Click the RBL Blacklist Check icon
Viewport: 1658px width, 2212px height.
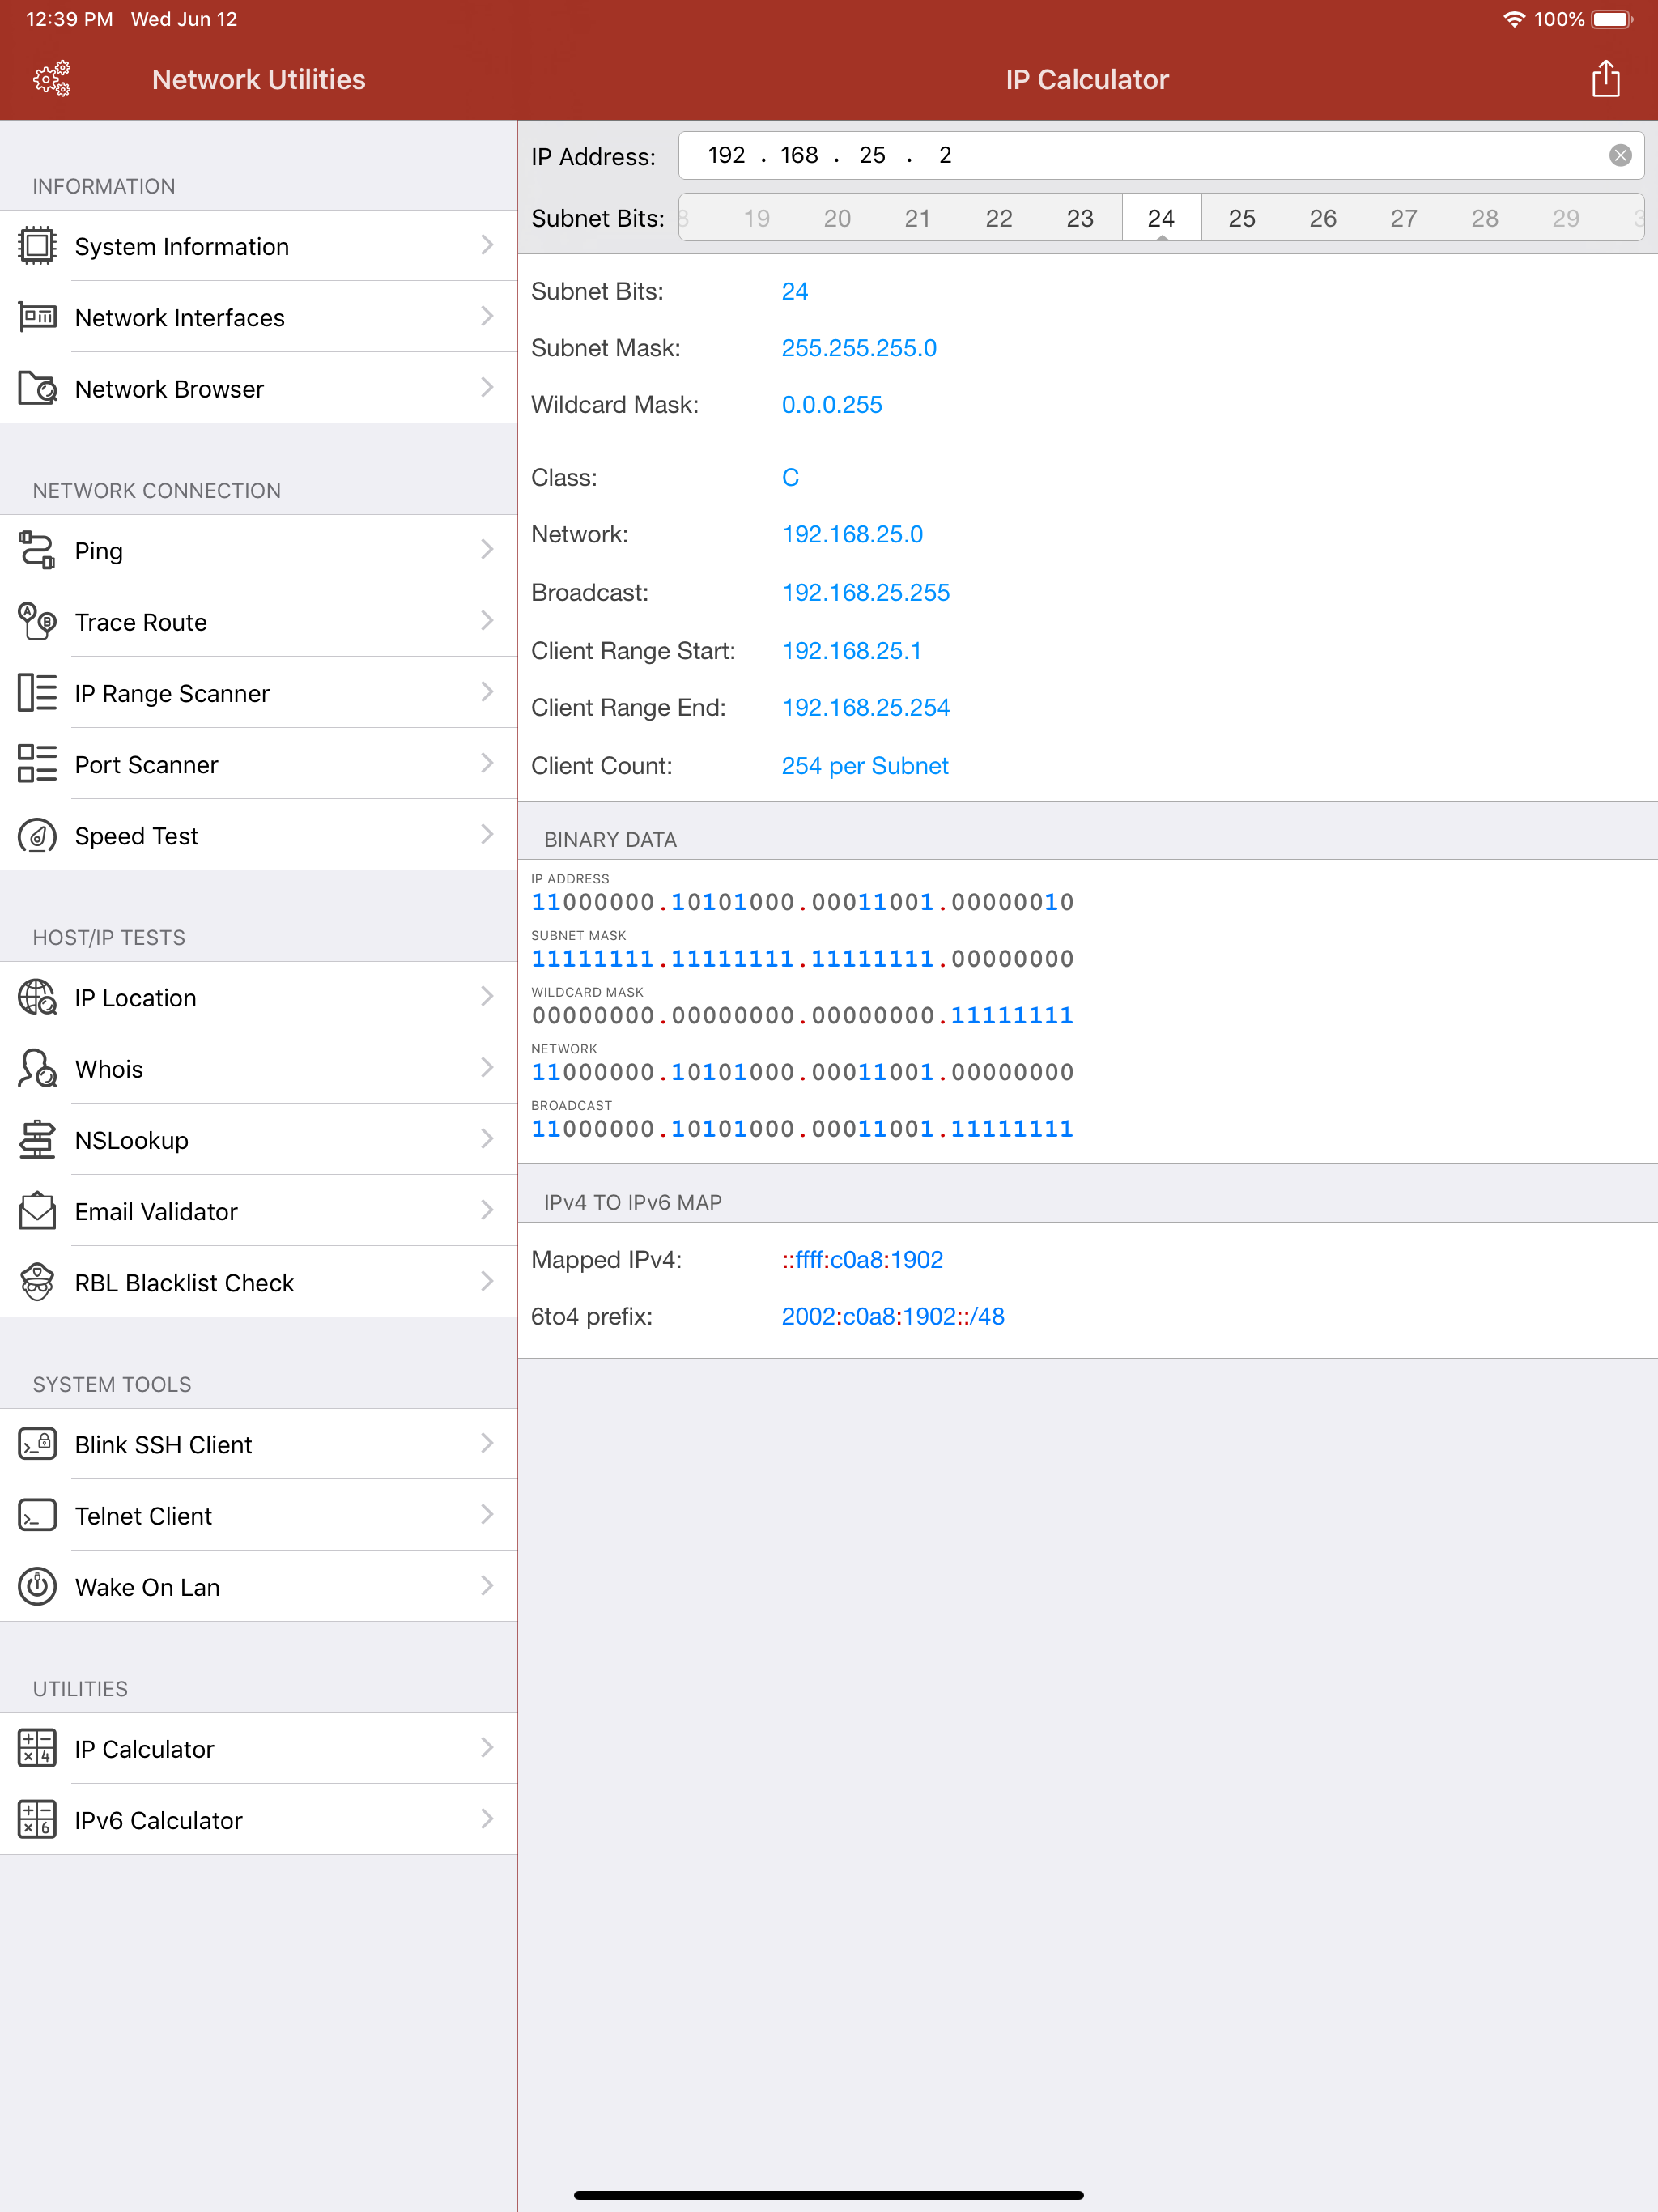[37, 1282]
